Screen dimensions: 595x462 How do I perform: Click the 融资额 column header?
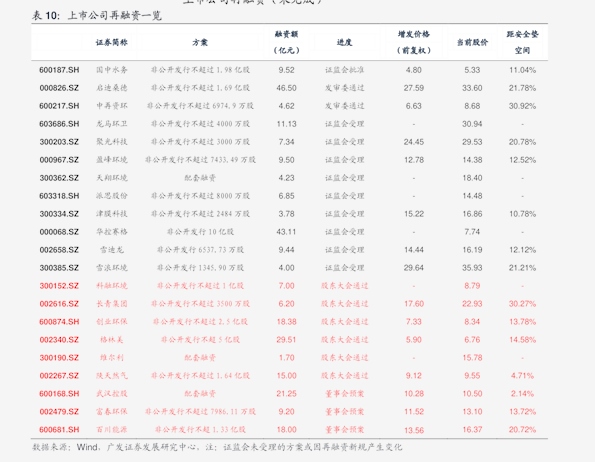tap(286, 42)
